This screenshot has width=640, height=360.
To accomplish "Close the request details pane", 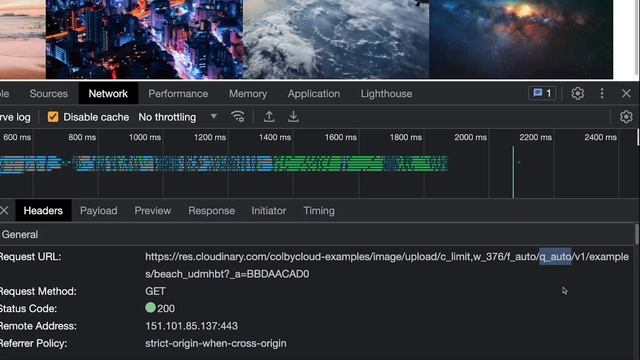I will (x=4, y=211).
